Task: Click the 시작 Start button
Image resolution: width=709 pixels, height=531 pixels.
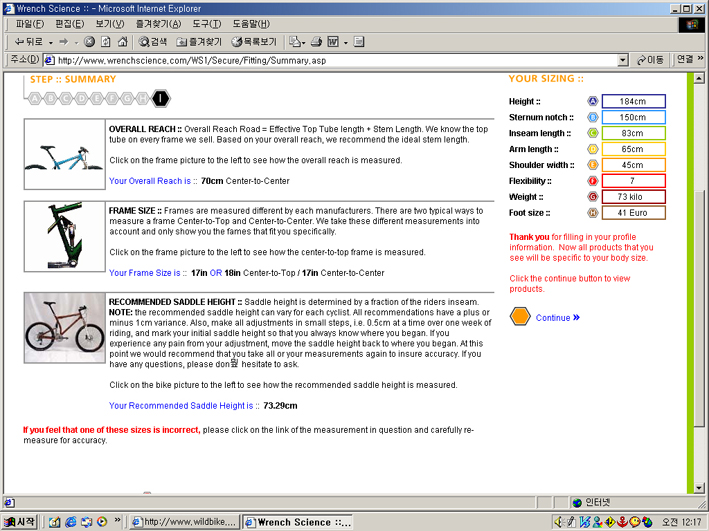Action: click(x=19, y=522)
